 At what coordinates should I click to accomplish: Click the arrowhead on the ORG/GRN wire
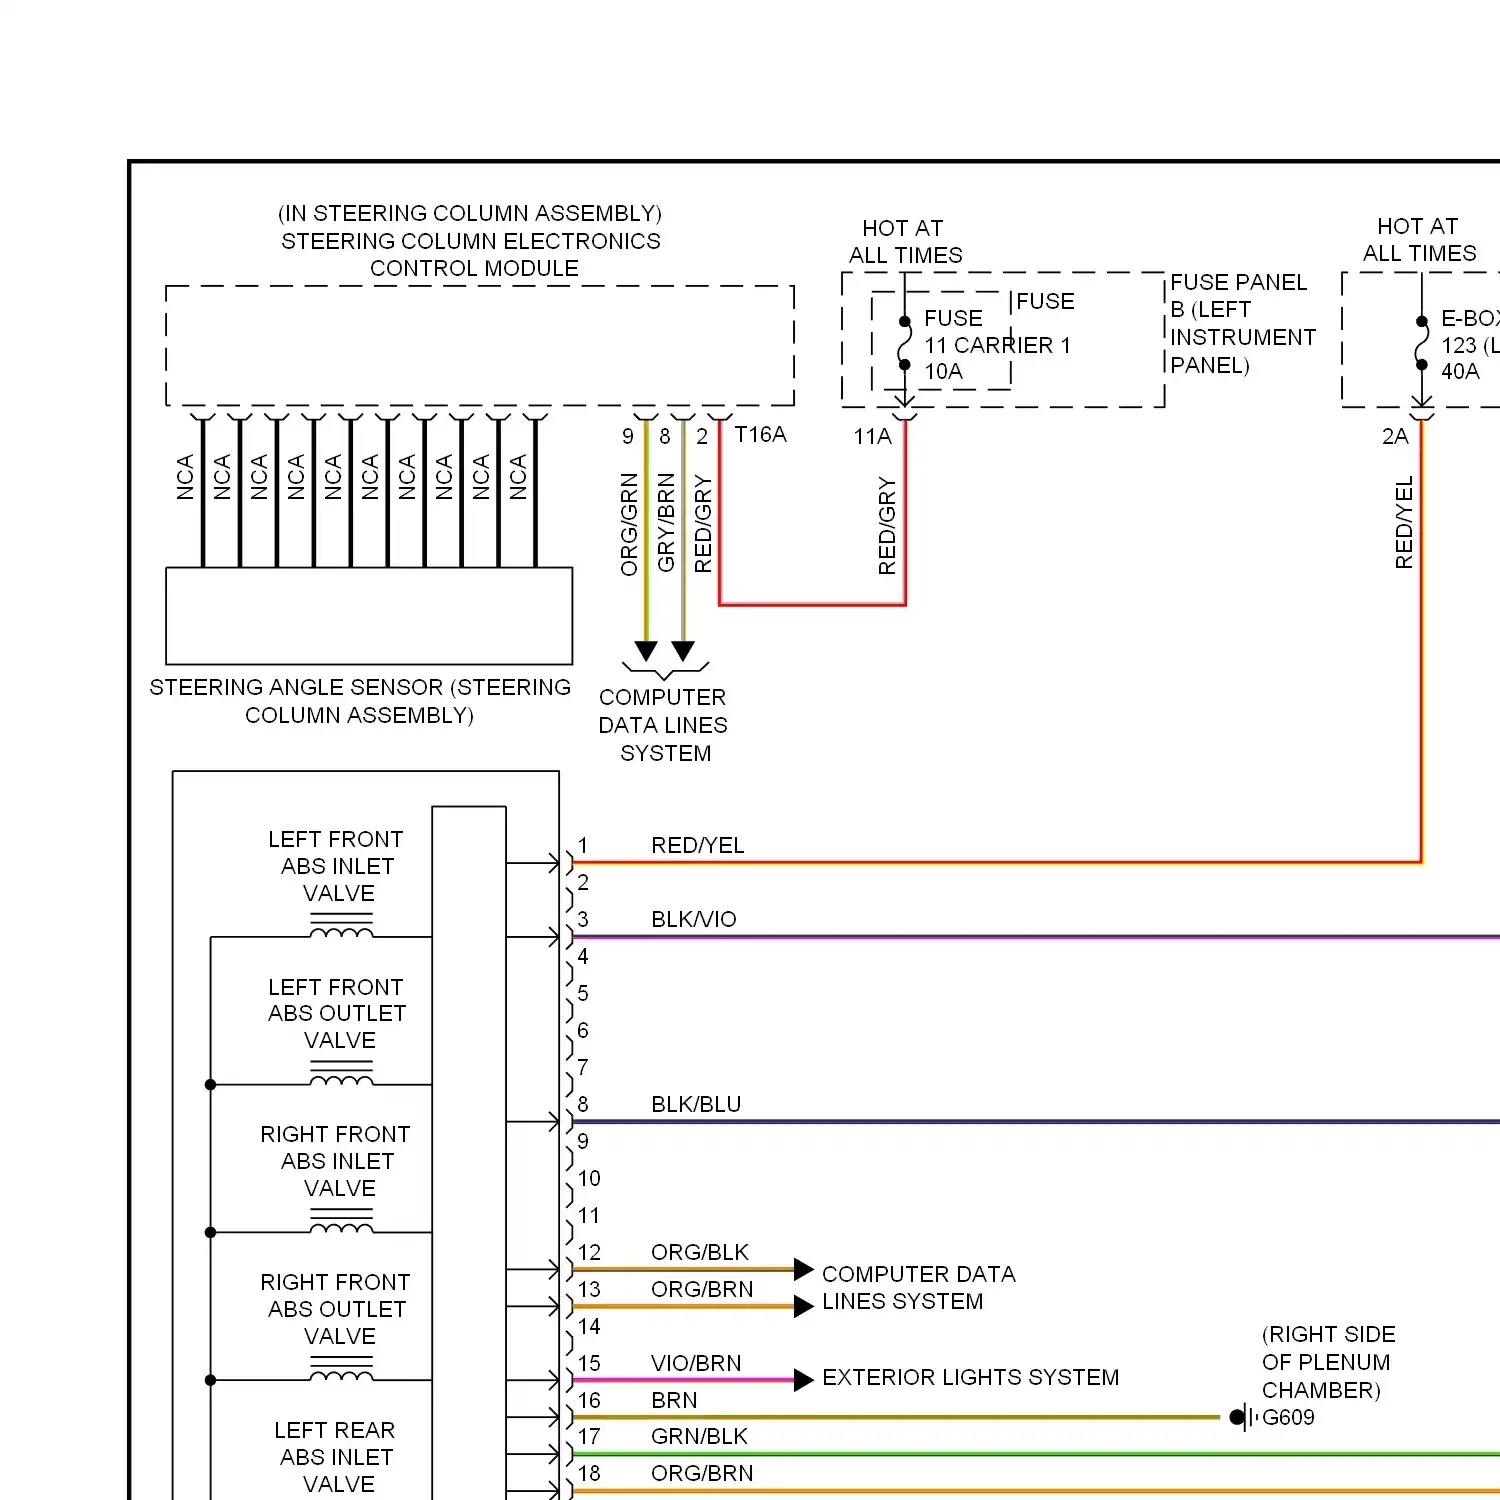pyautogui.click(x=646, y=651)
